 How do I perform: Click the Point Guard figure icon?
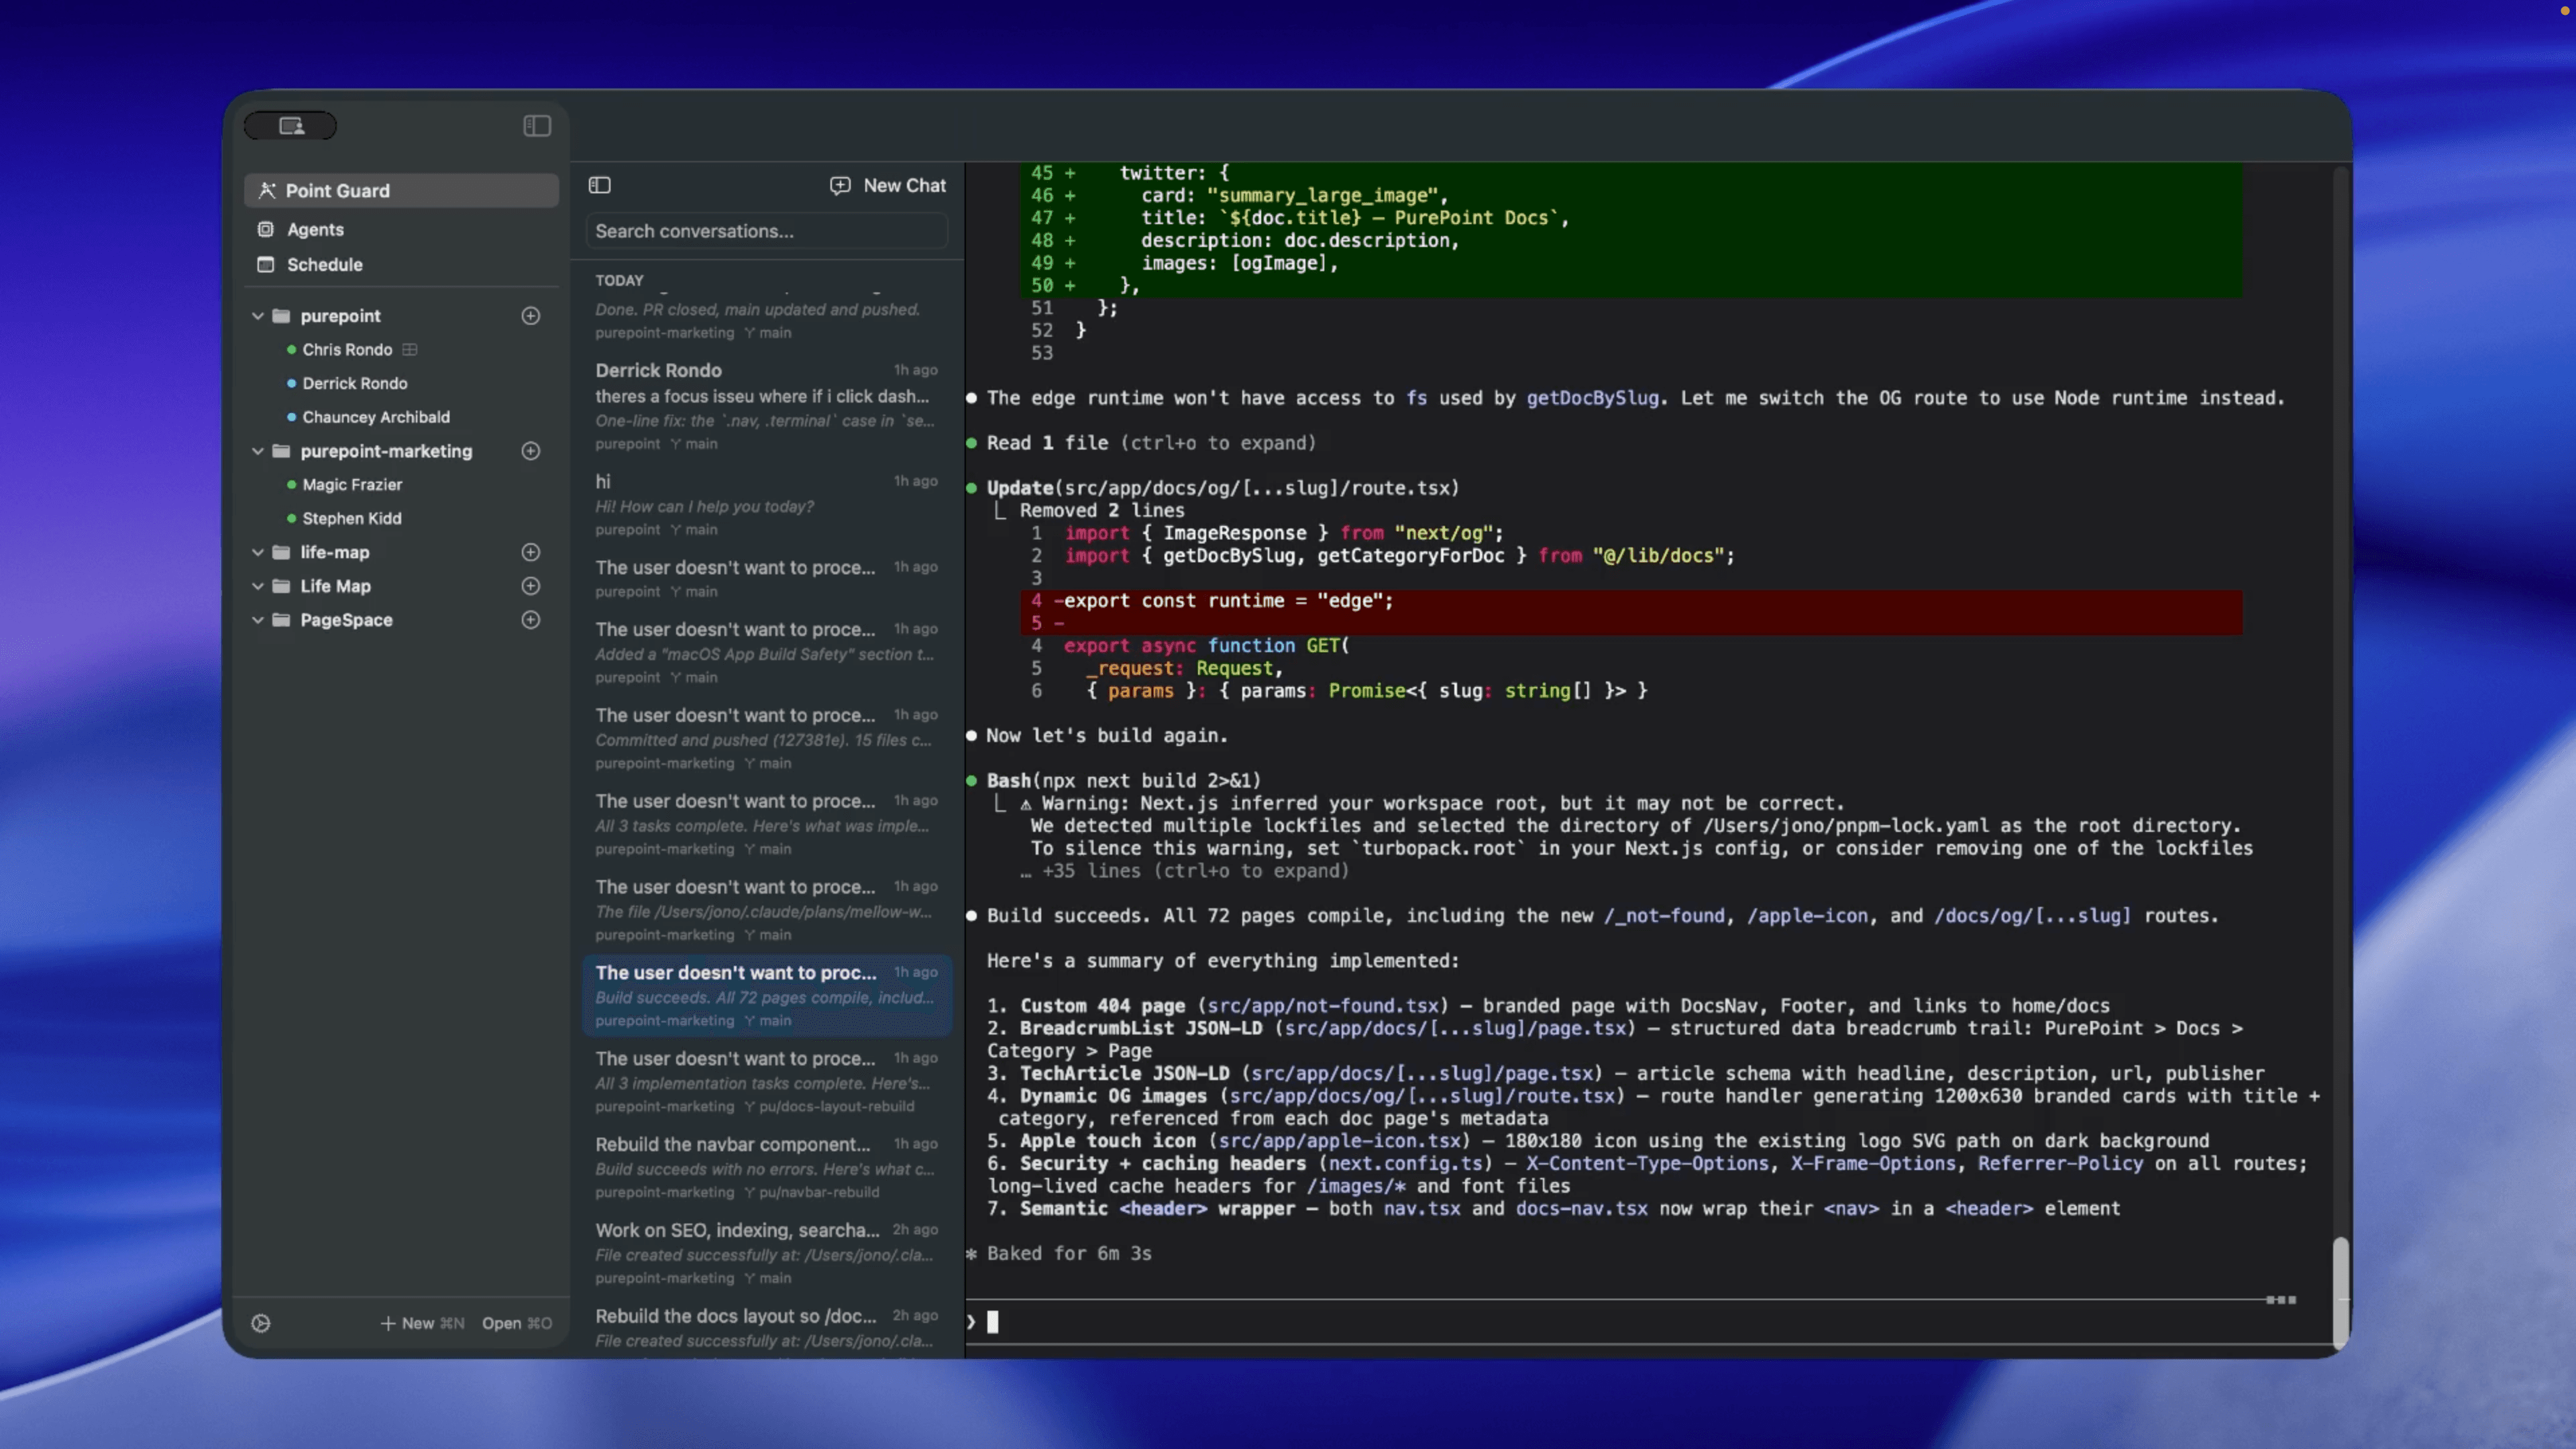point(267,190)
